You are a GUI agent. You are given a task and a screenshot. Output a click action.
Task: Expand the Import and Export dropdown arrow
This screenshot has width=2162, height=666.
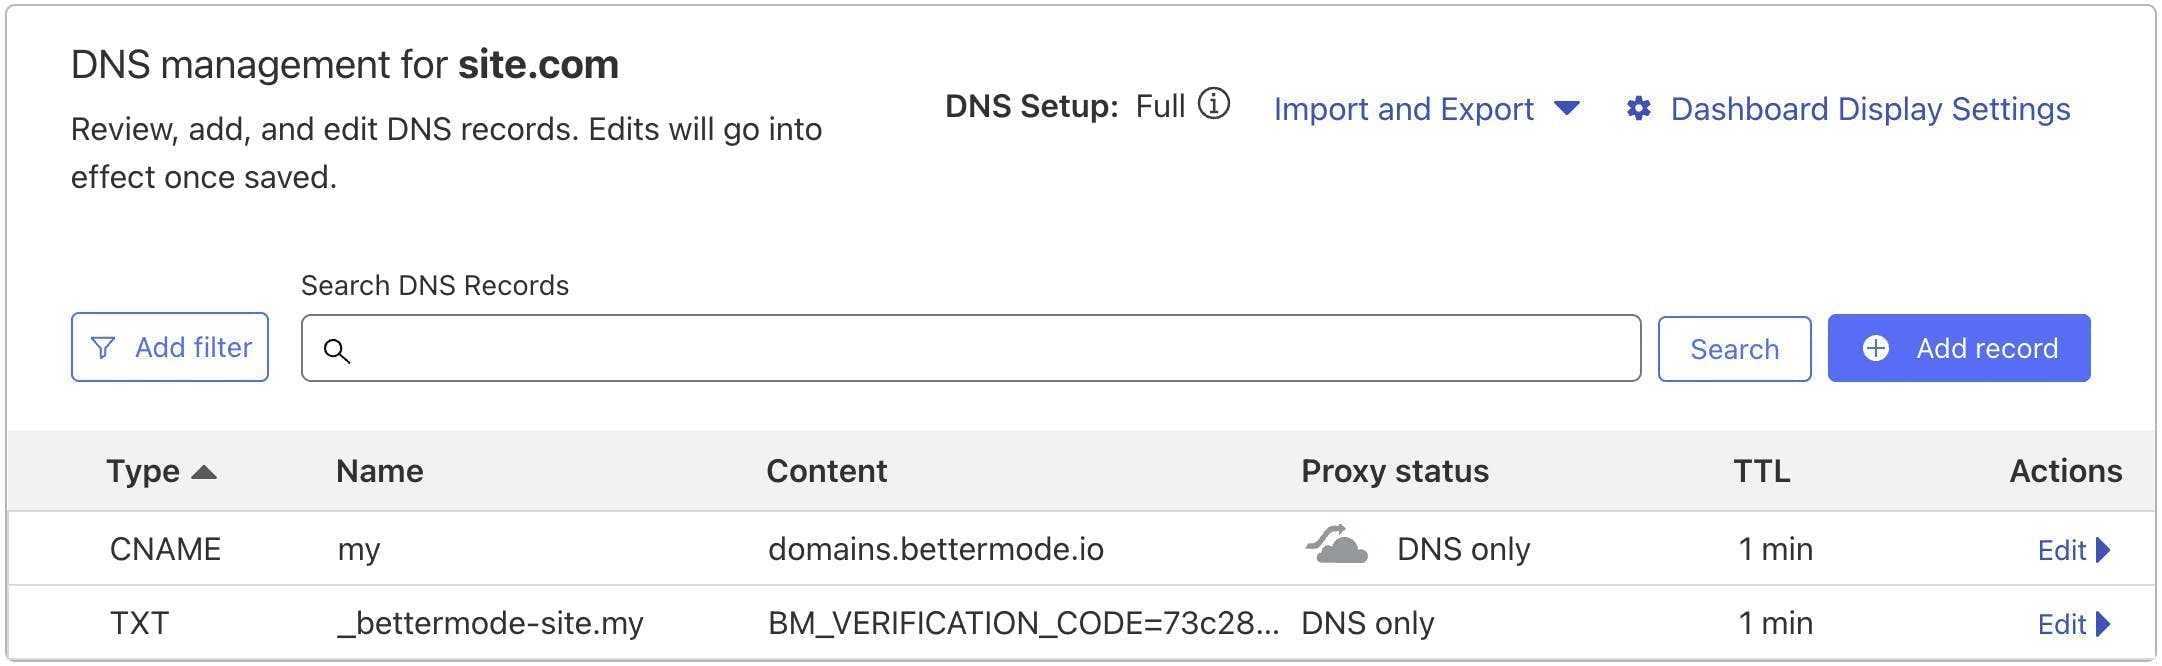(1567, 108)
